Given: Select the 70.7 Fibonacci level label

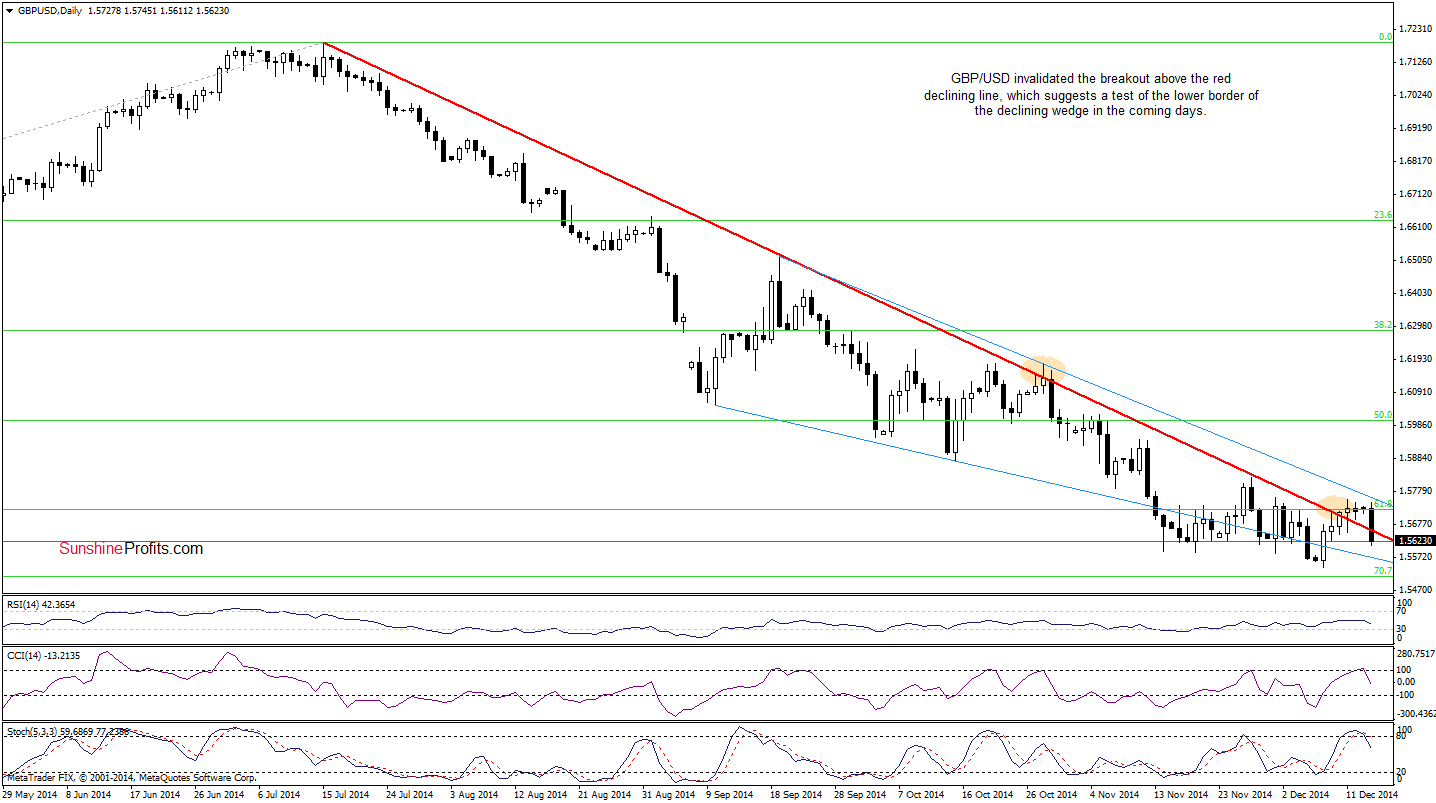Looking at the screenshot, I should [1383, 570].
